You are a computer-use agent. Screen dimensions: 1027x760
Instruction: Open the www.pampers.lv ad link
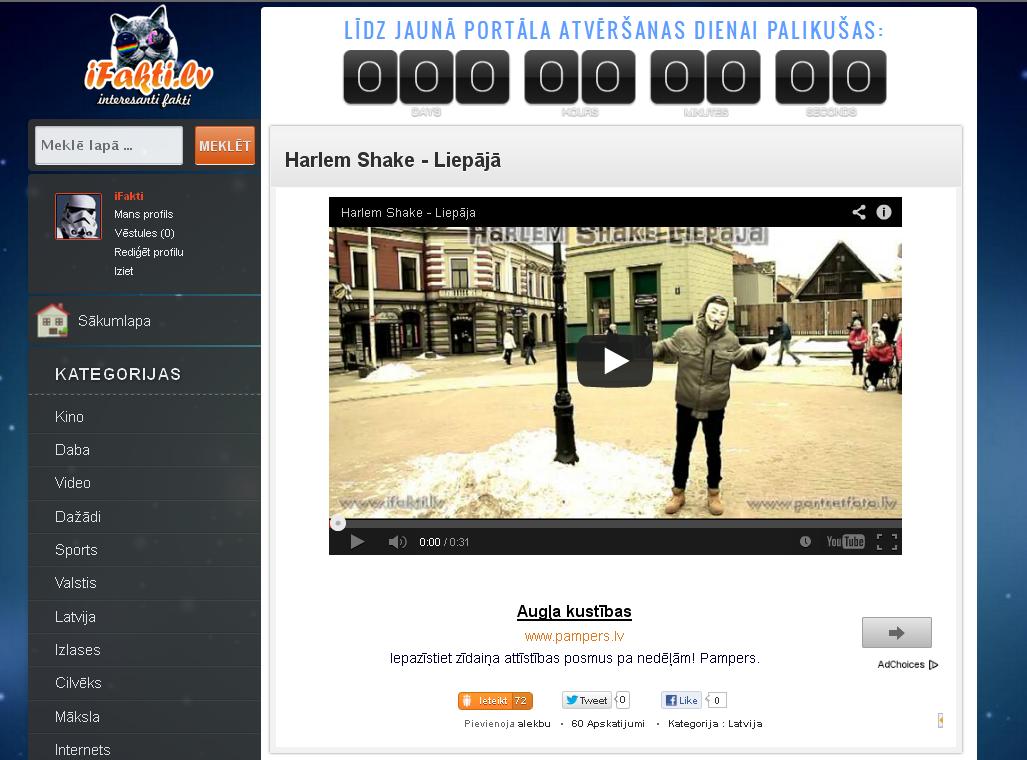pos(574,636)
